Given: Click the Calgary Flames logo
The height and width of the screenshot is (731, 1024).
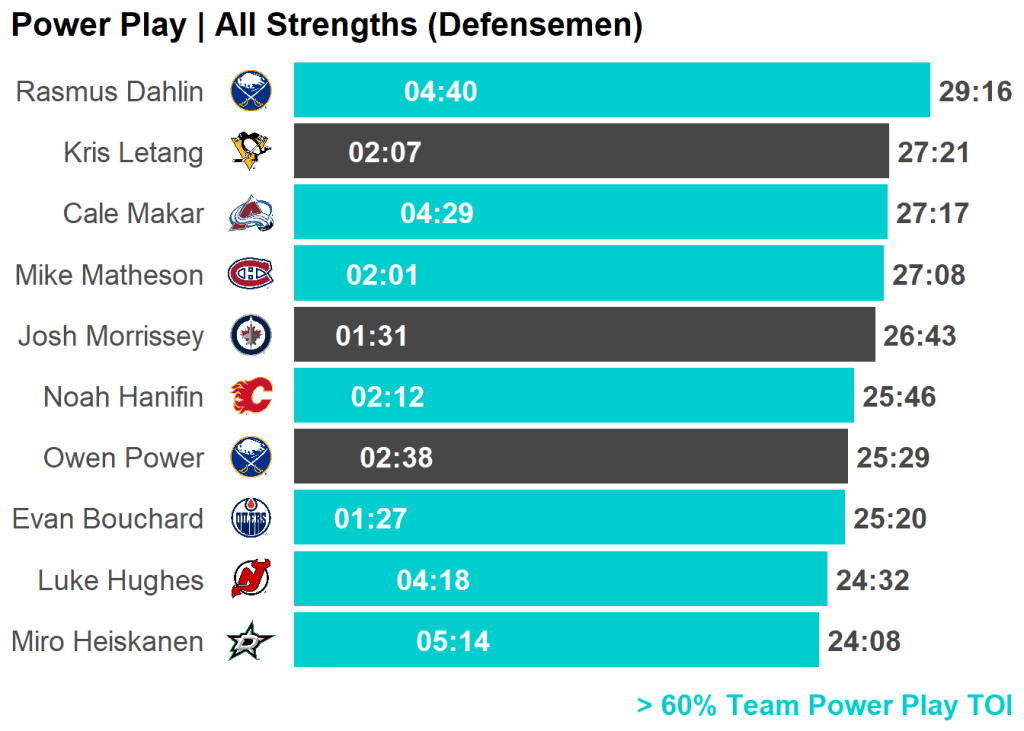Looking at the screenshot, I should (250, 396).
